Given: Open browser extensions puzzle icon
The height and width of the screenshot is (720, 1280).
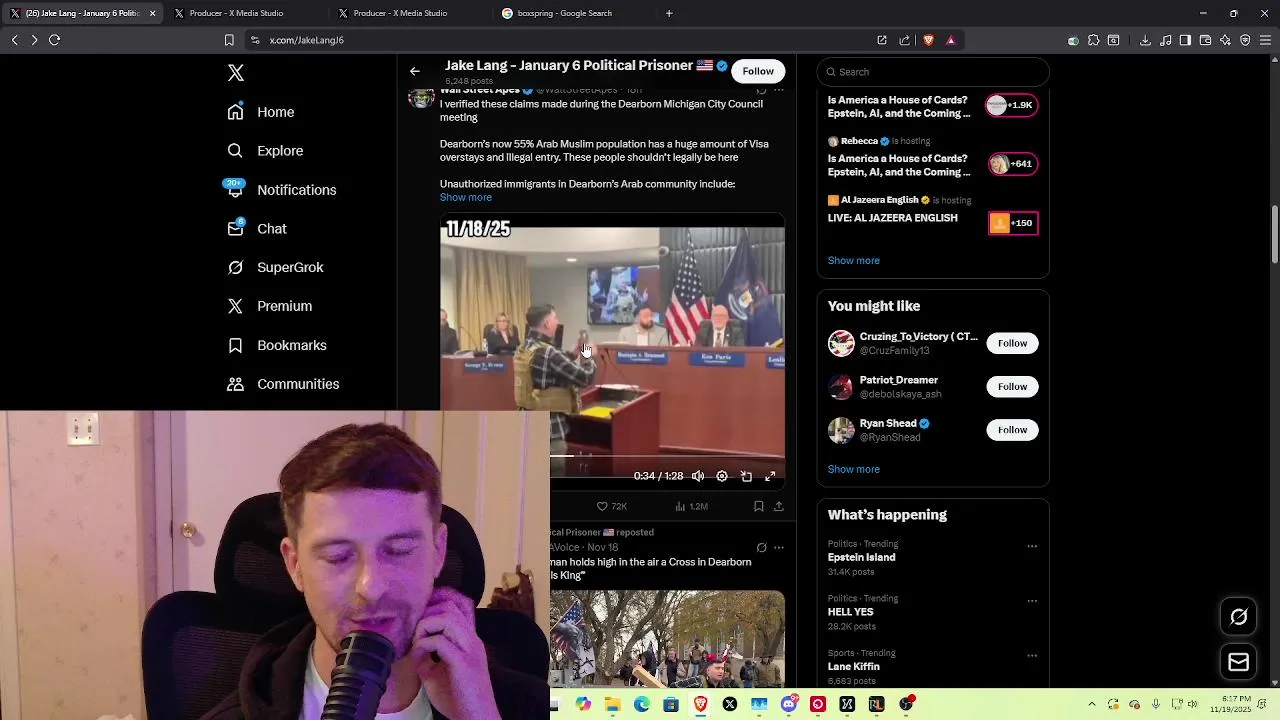Looking at the screenshot, I should [x=1093, y=40].
